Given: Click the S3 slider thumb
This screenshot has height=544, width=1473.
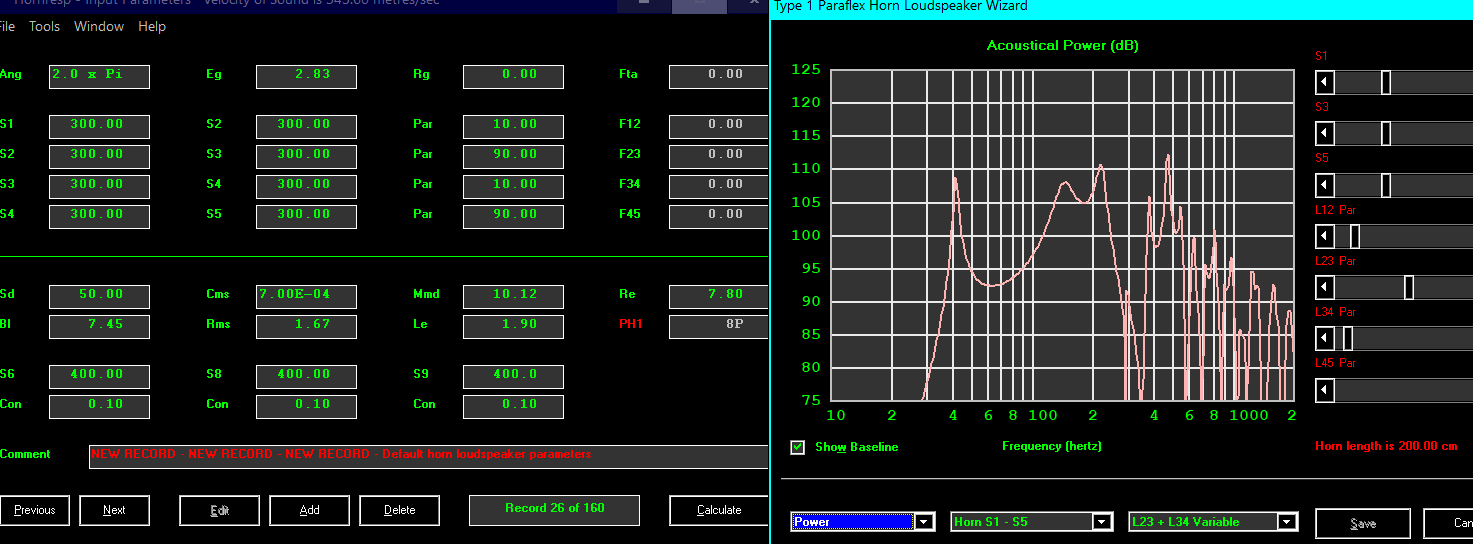Looking at the screenshot, I should [x=1386, y=133].
